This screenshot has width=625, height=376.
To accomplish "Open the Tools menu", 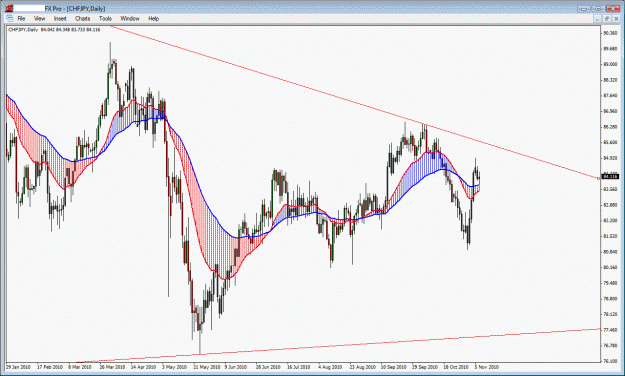I will [x=105, y=18].
